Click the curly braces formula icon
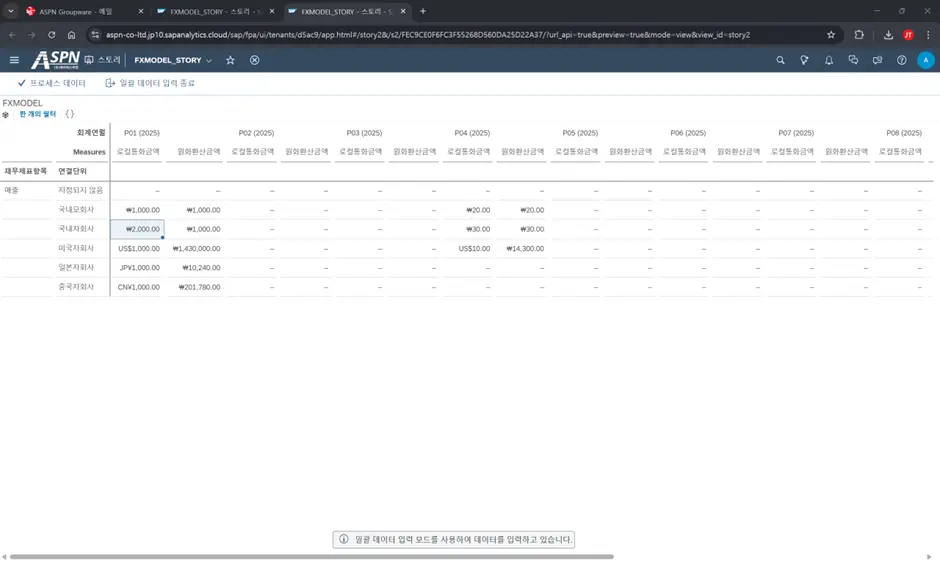Image resolution: width=940 pixels, height=561 pixels. 70,114
